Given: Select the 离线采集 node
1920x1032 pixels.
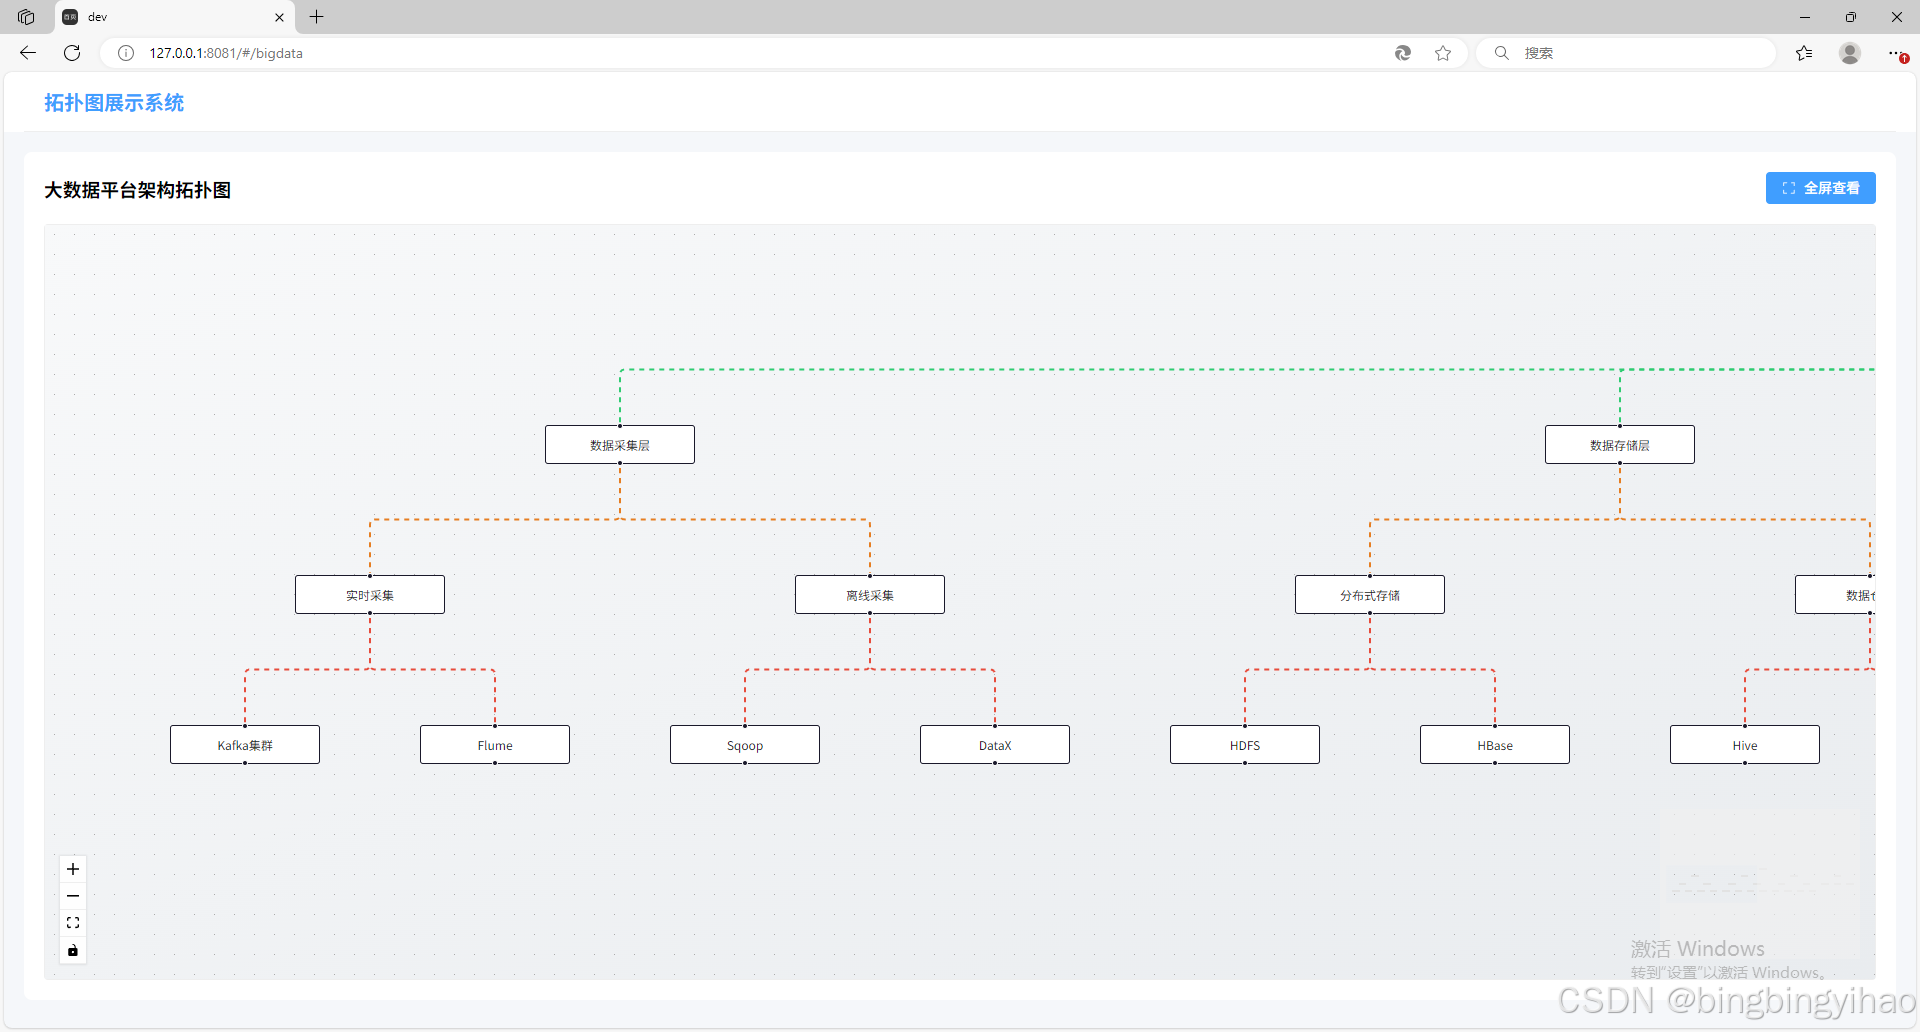Looking at the screenshot, I should pyautogui.click(x=870, y=595).
